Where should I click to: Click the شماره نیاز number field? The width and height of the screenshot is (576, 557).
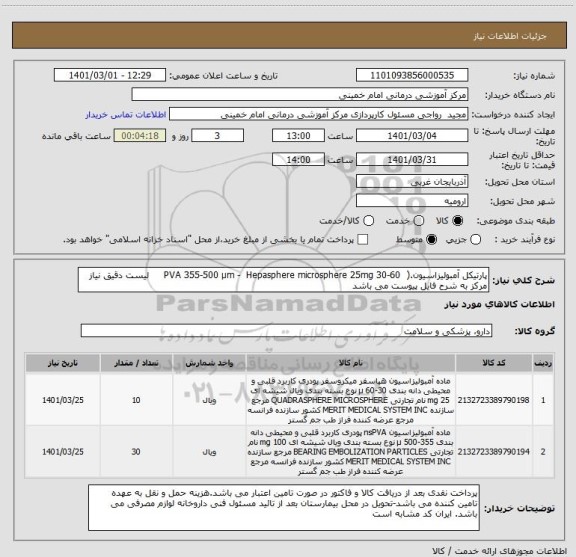tap(412, 75)
